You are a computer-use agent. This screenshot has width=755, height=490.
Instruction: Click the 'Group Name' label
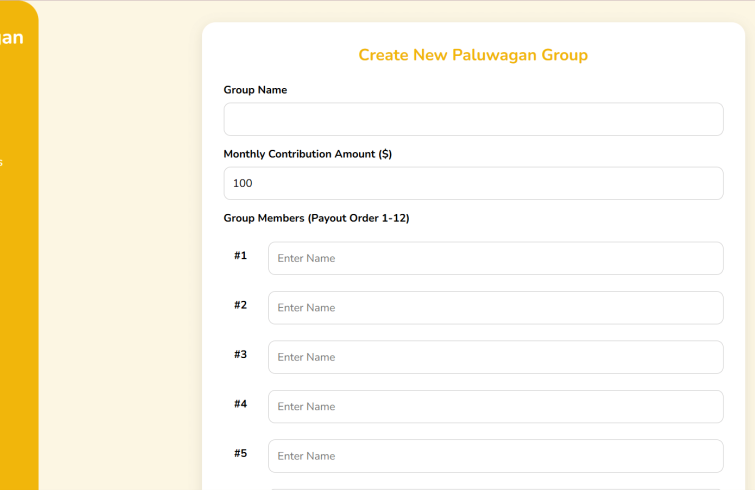pyautogui.click(x=255, y=90)
